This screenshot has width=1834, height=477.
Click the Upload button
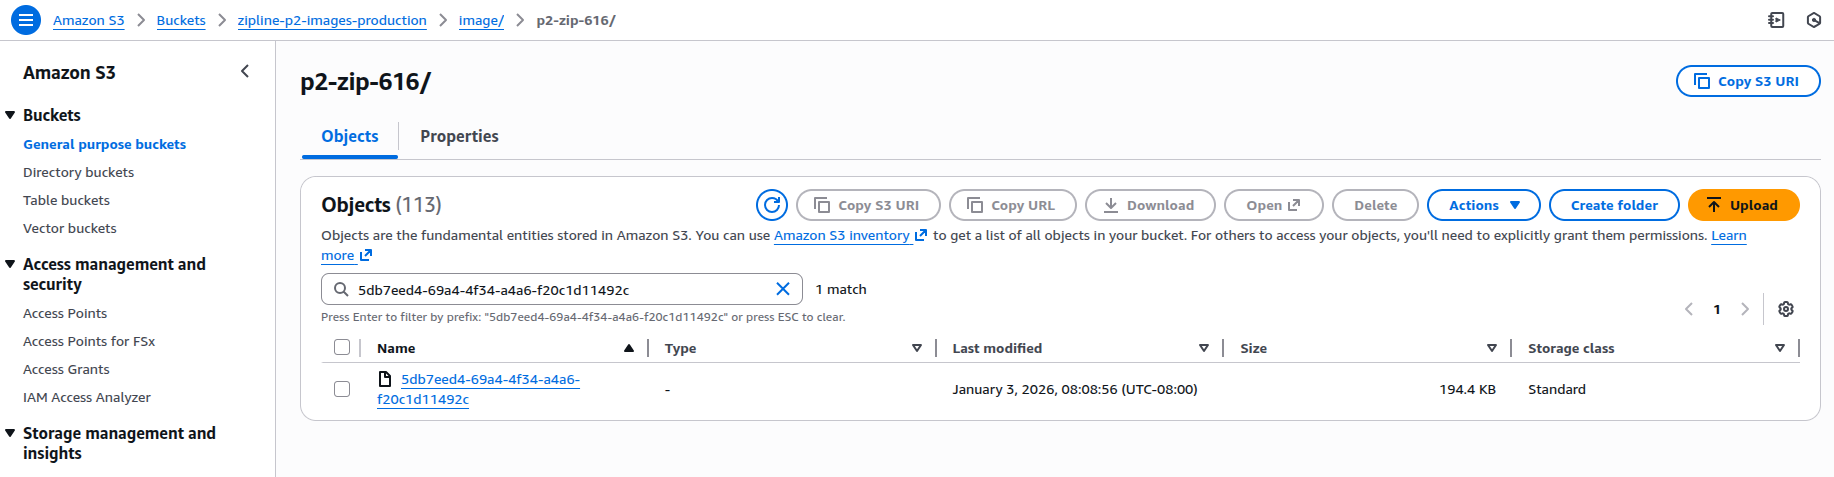pyautogui.click(x=1743, y=205)
